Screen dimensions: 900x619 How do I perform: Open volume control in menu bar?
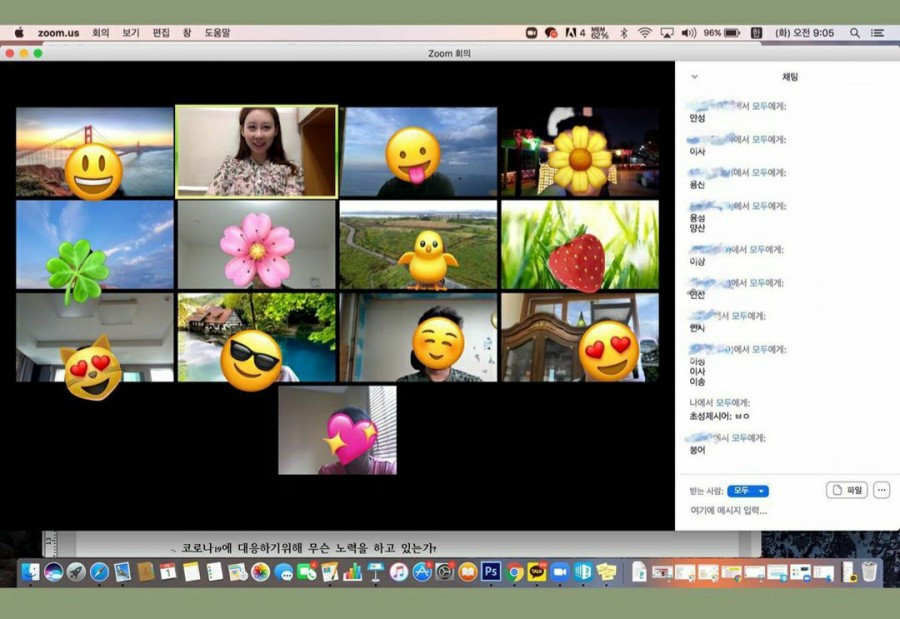[688, 33]
